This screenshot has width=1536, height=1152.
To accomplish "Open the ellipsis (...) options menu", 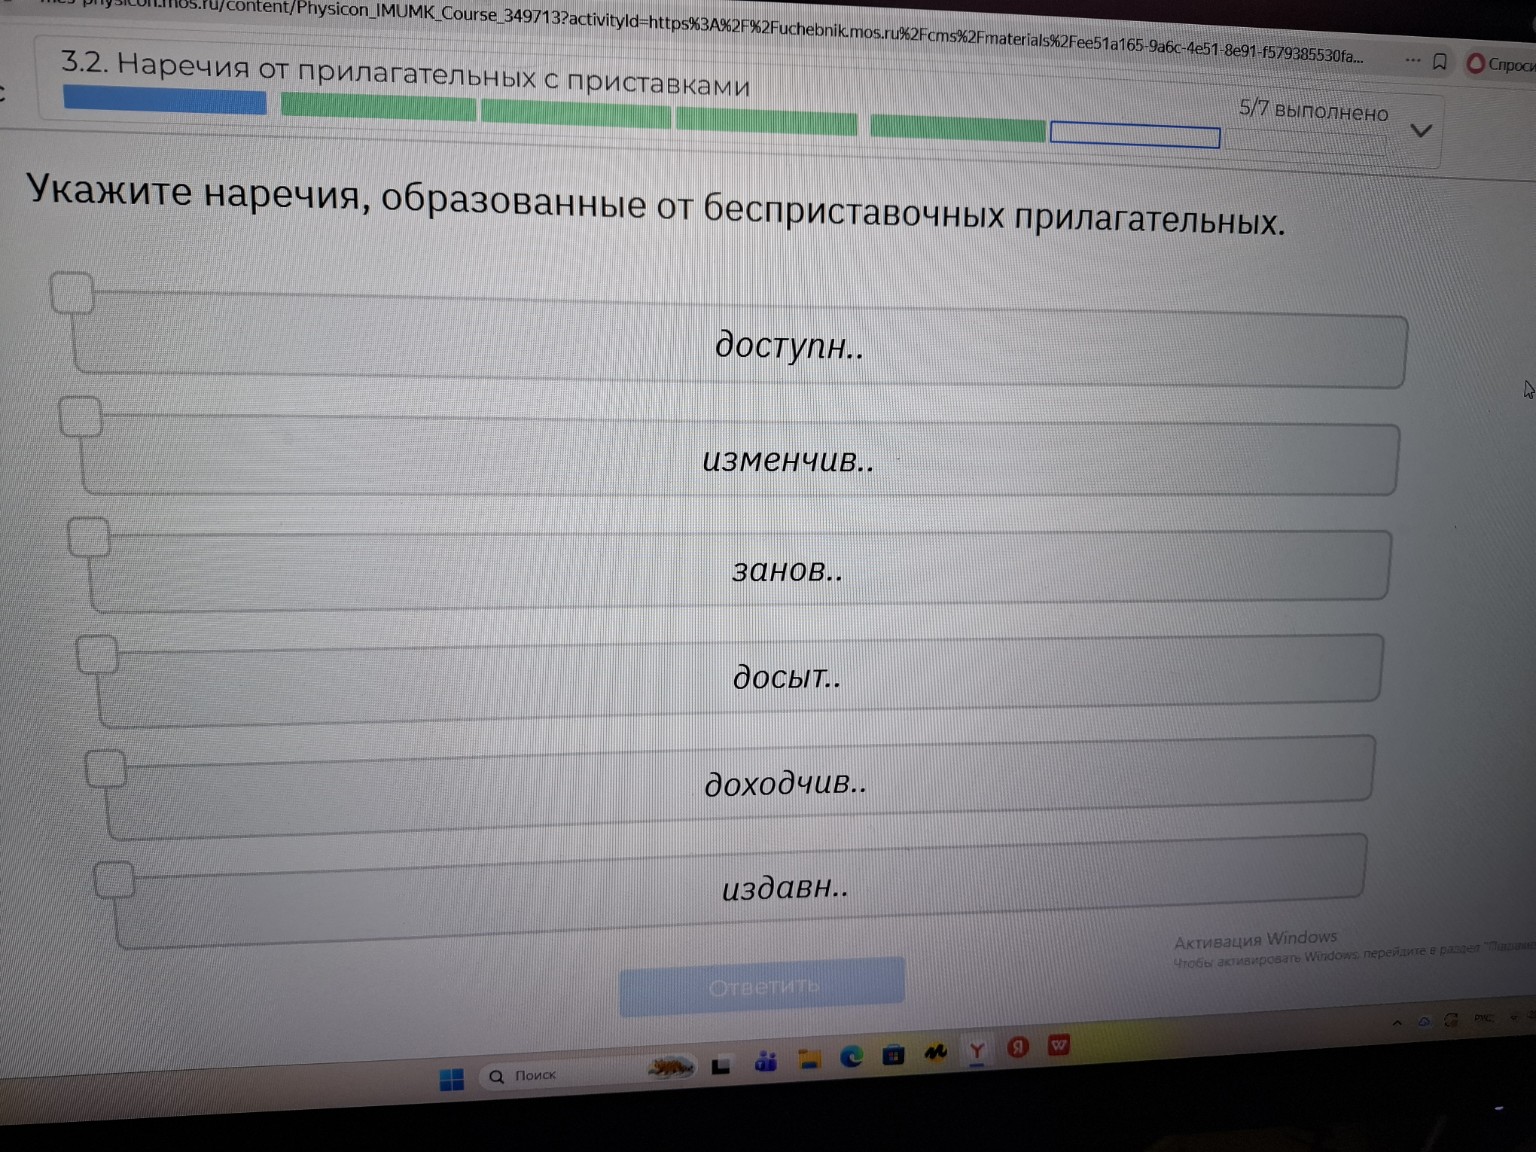I will point(1412,61).
